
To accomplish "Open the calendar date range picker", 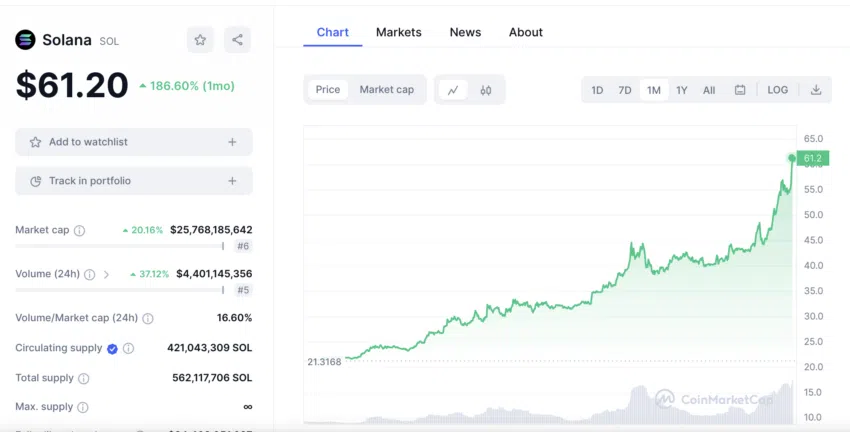I will pyautogui.click(x=740, y=90).
